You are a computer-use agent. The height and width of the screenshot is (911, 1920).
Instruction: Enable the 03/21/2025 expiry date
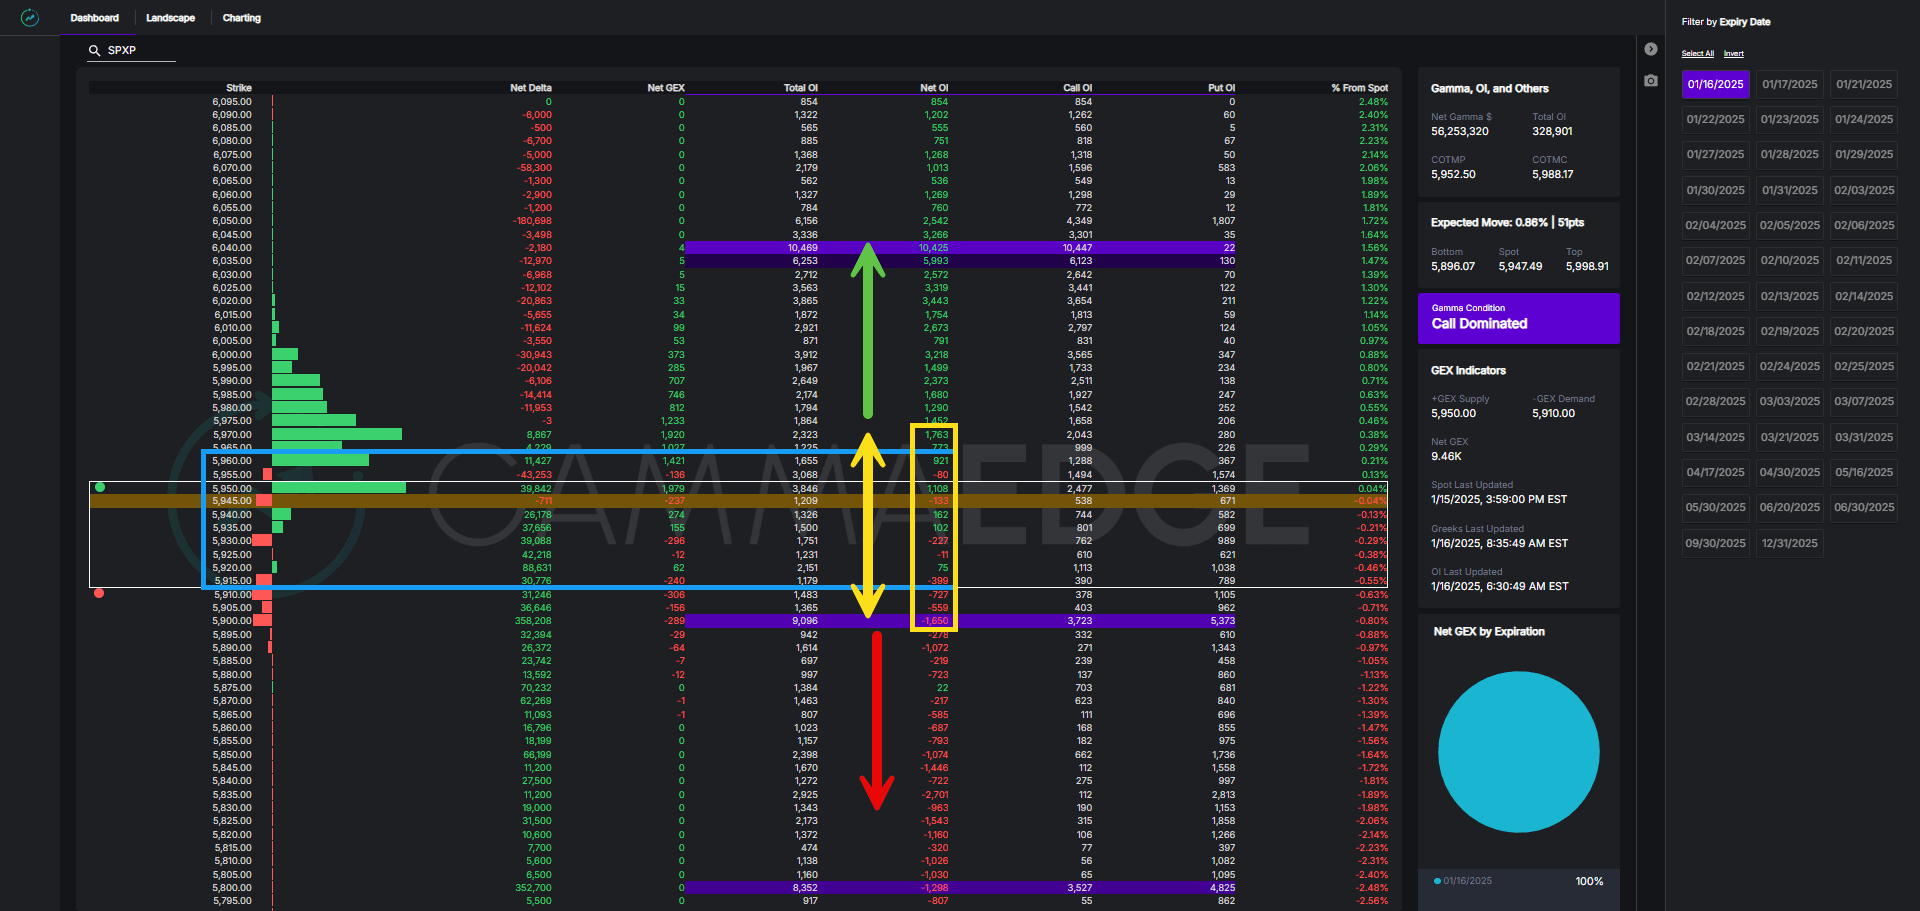click(x=1790, y=438)
